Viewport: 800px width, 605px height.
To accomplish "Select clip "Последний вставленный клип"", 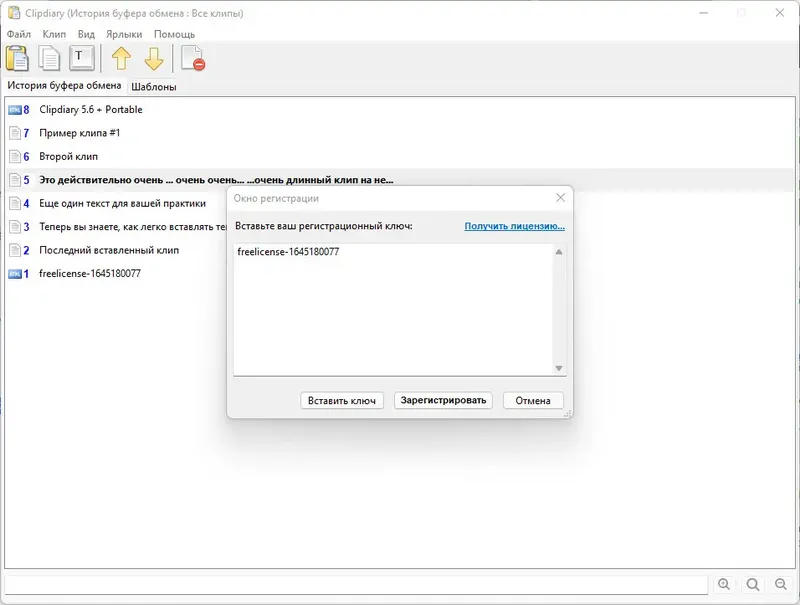I will [109, 250].
